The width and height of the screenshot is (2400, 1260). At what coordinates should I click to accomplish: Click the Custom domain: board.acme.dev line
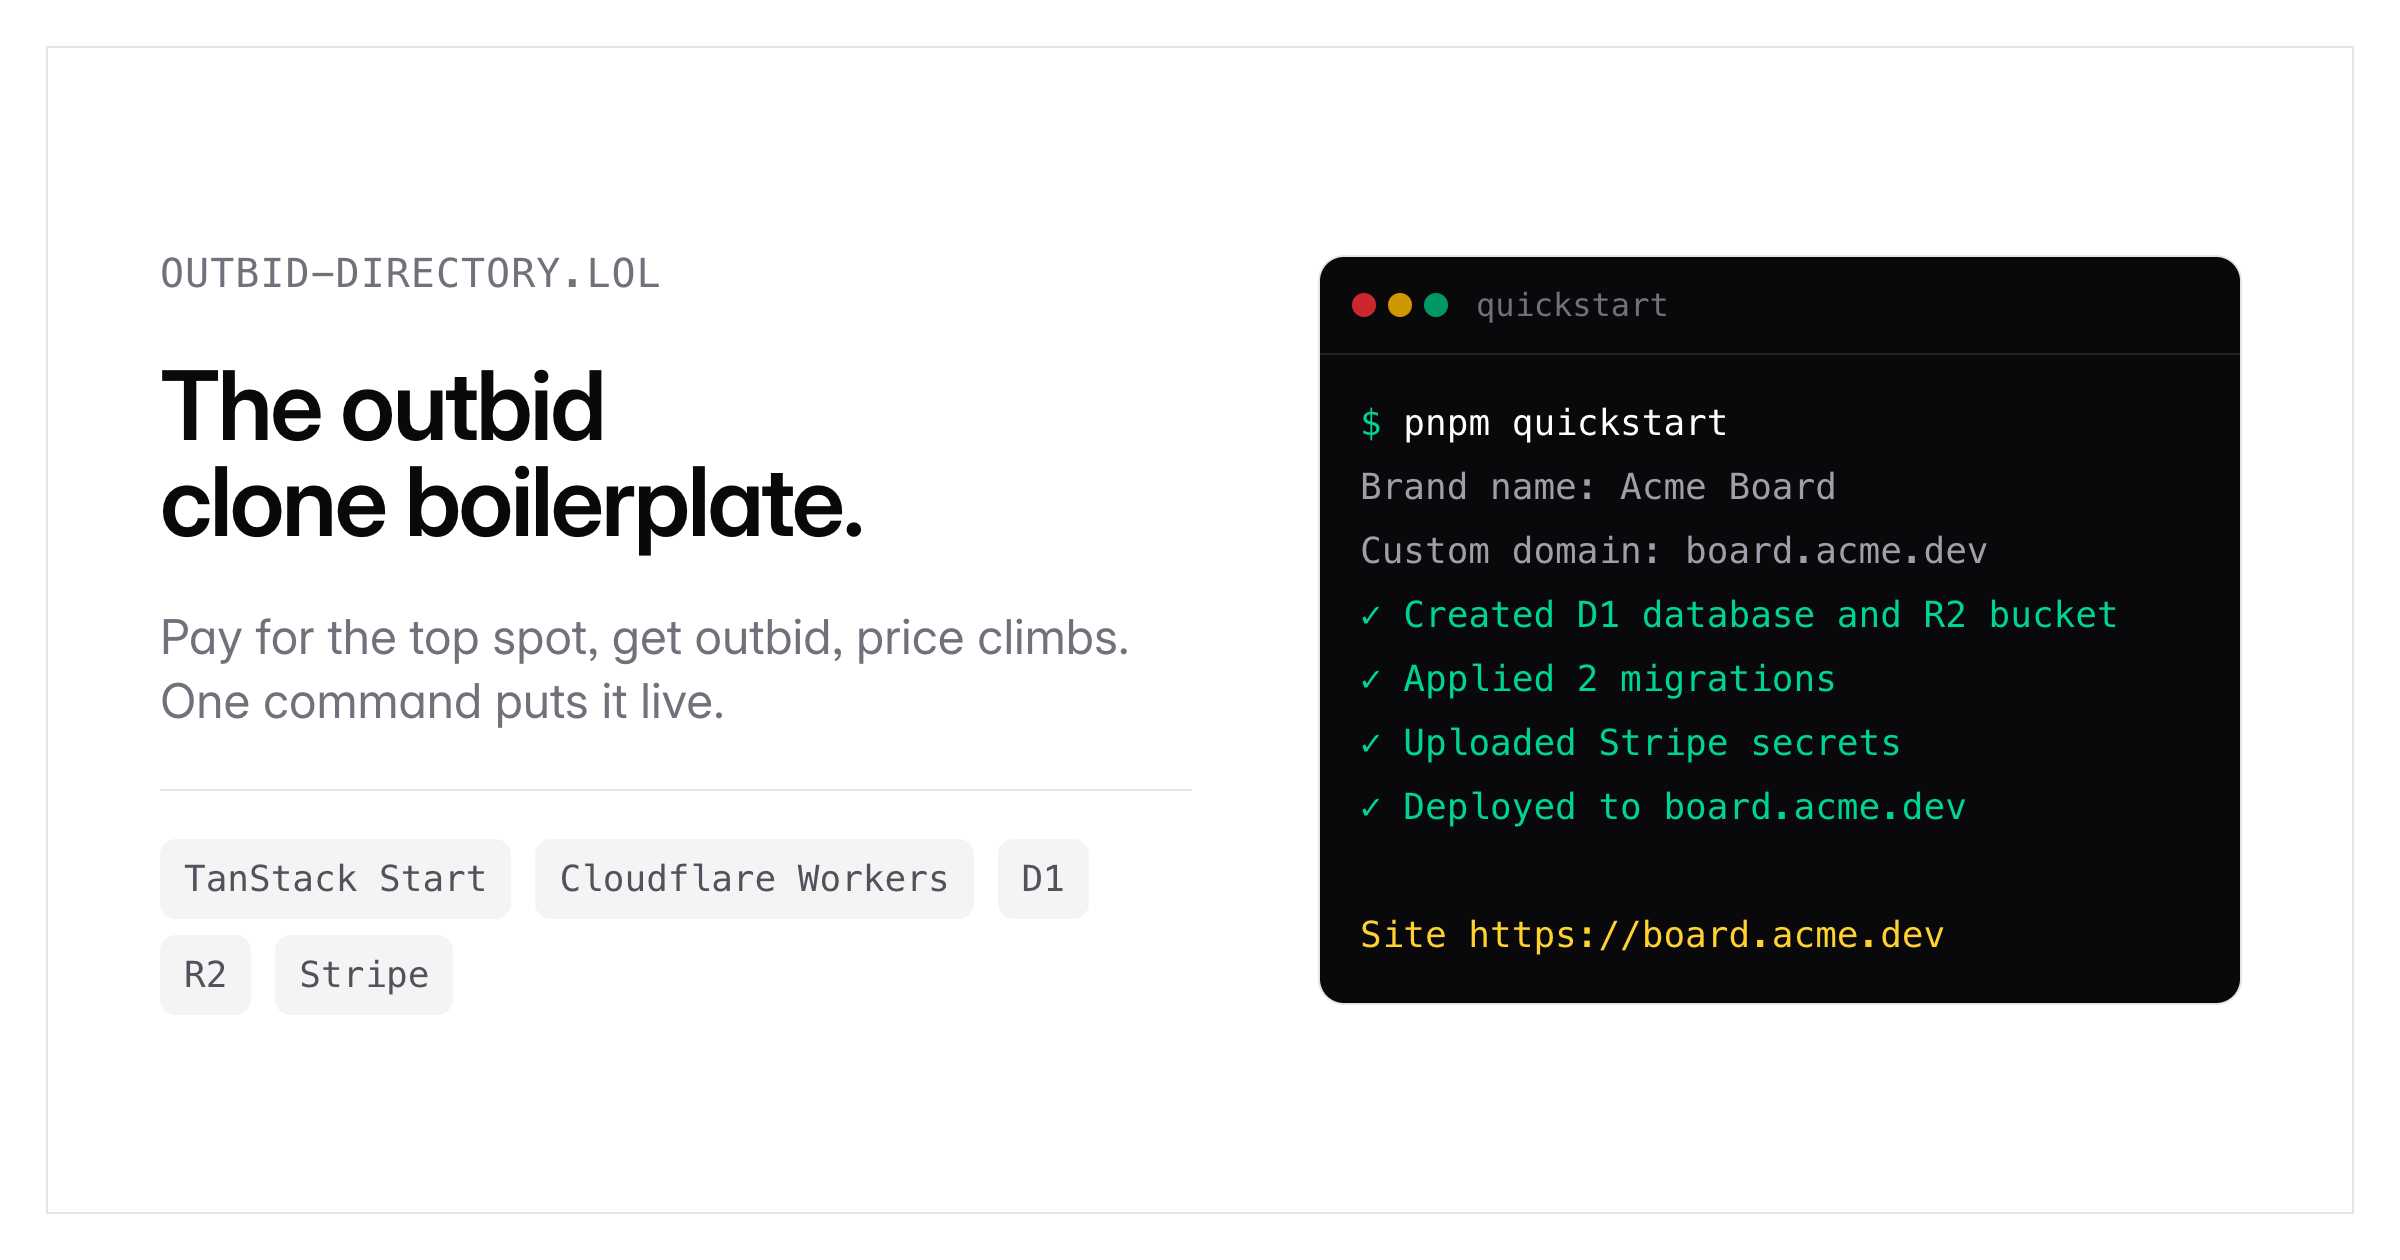(1674, 551)
